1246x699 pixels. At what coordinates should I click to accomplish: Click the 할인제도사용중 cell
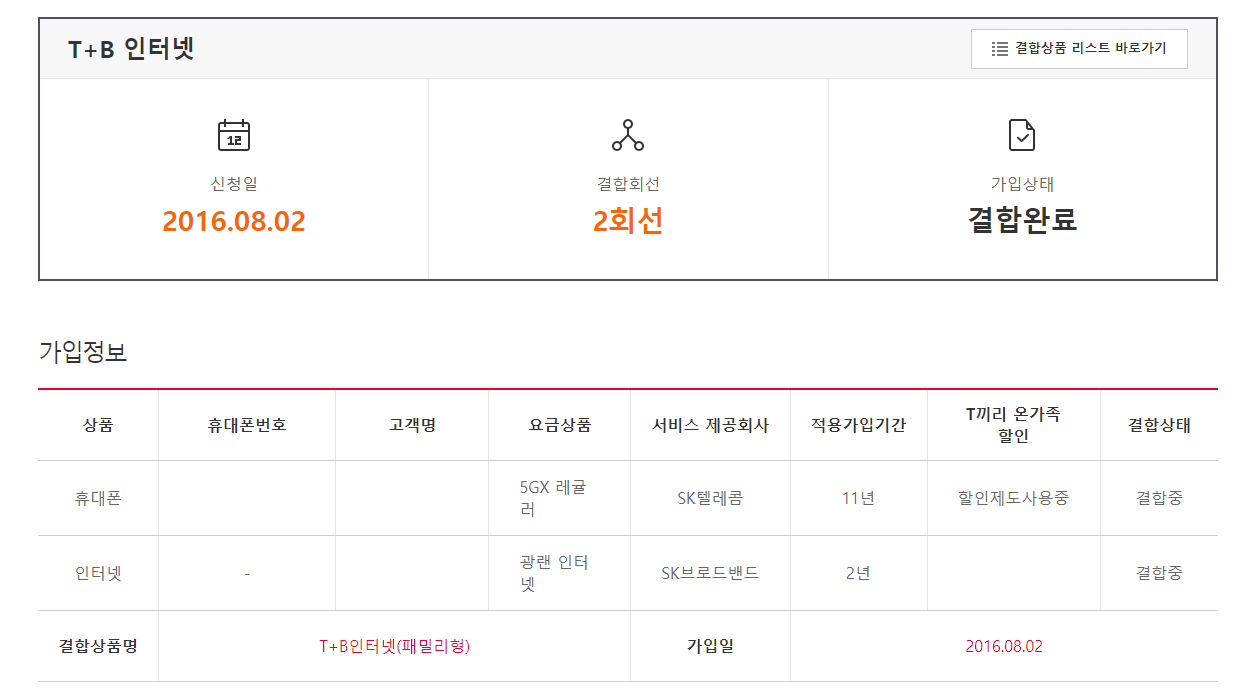pos(1013,498)
